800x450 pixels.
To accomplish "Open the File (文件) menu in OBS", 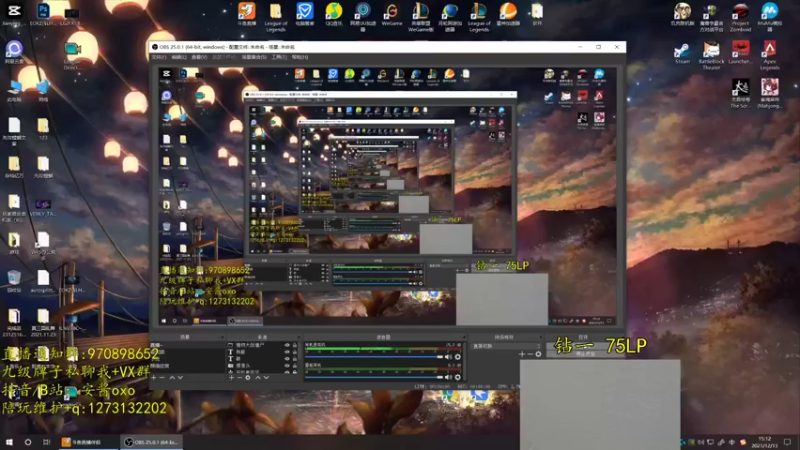I will pos(158,57).
